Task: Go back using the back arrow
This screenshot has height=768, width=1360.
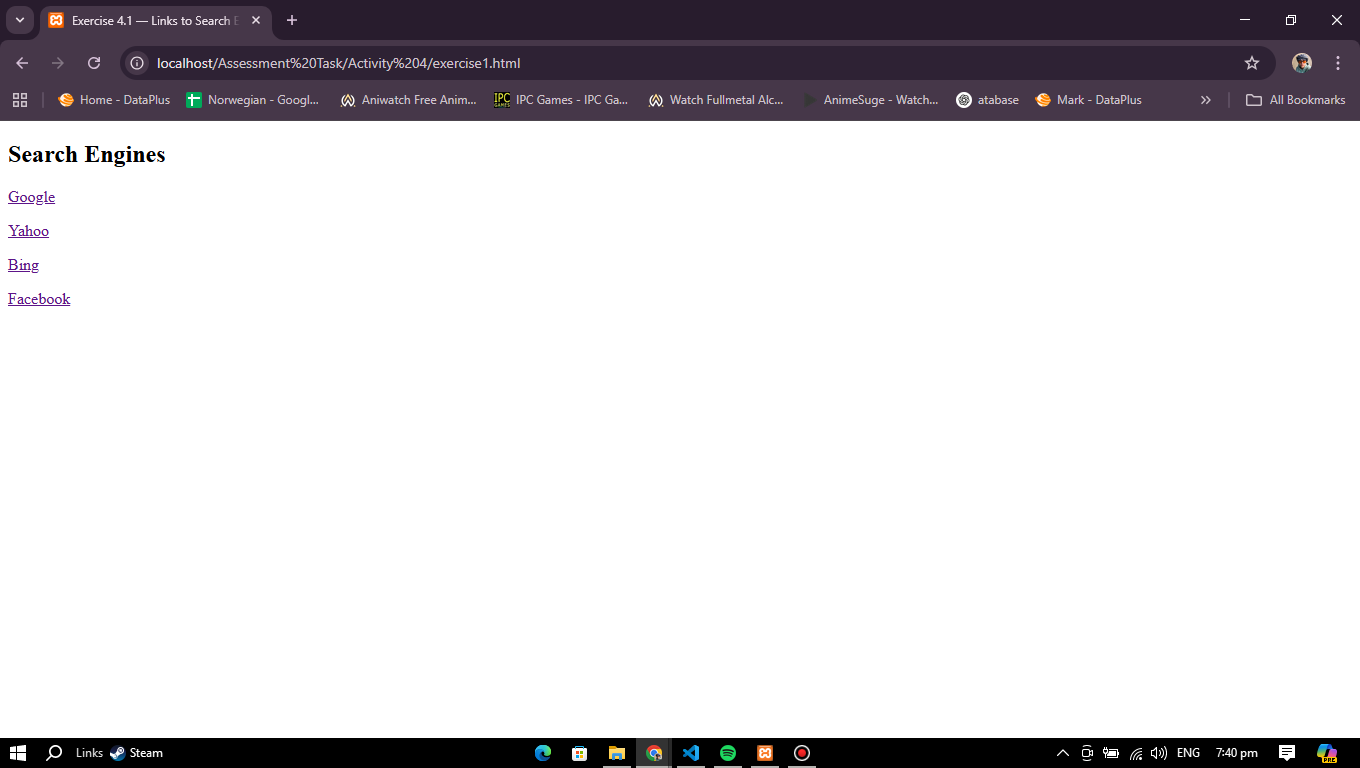Action: [x=22, y=63]
